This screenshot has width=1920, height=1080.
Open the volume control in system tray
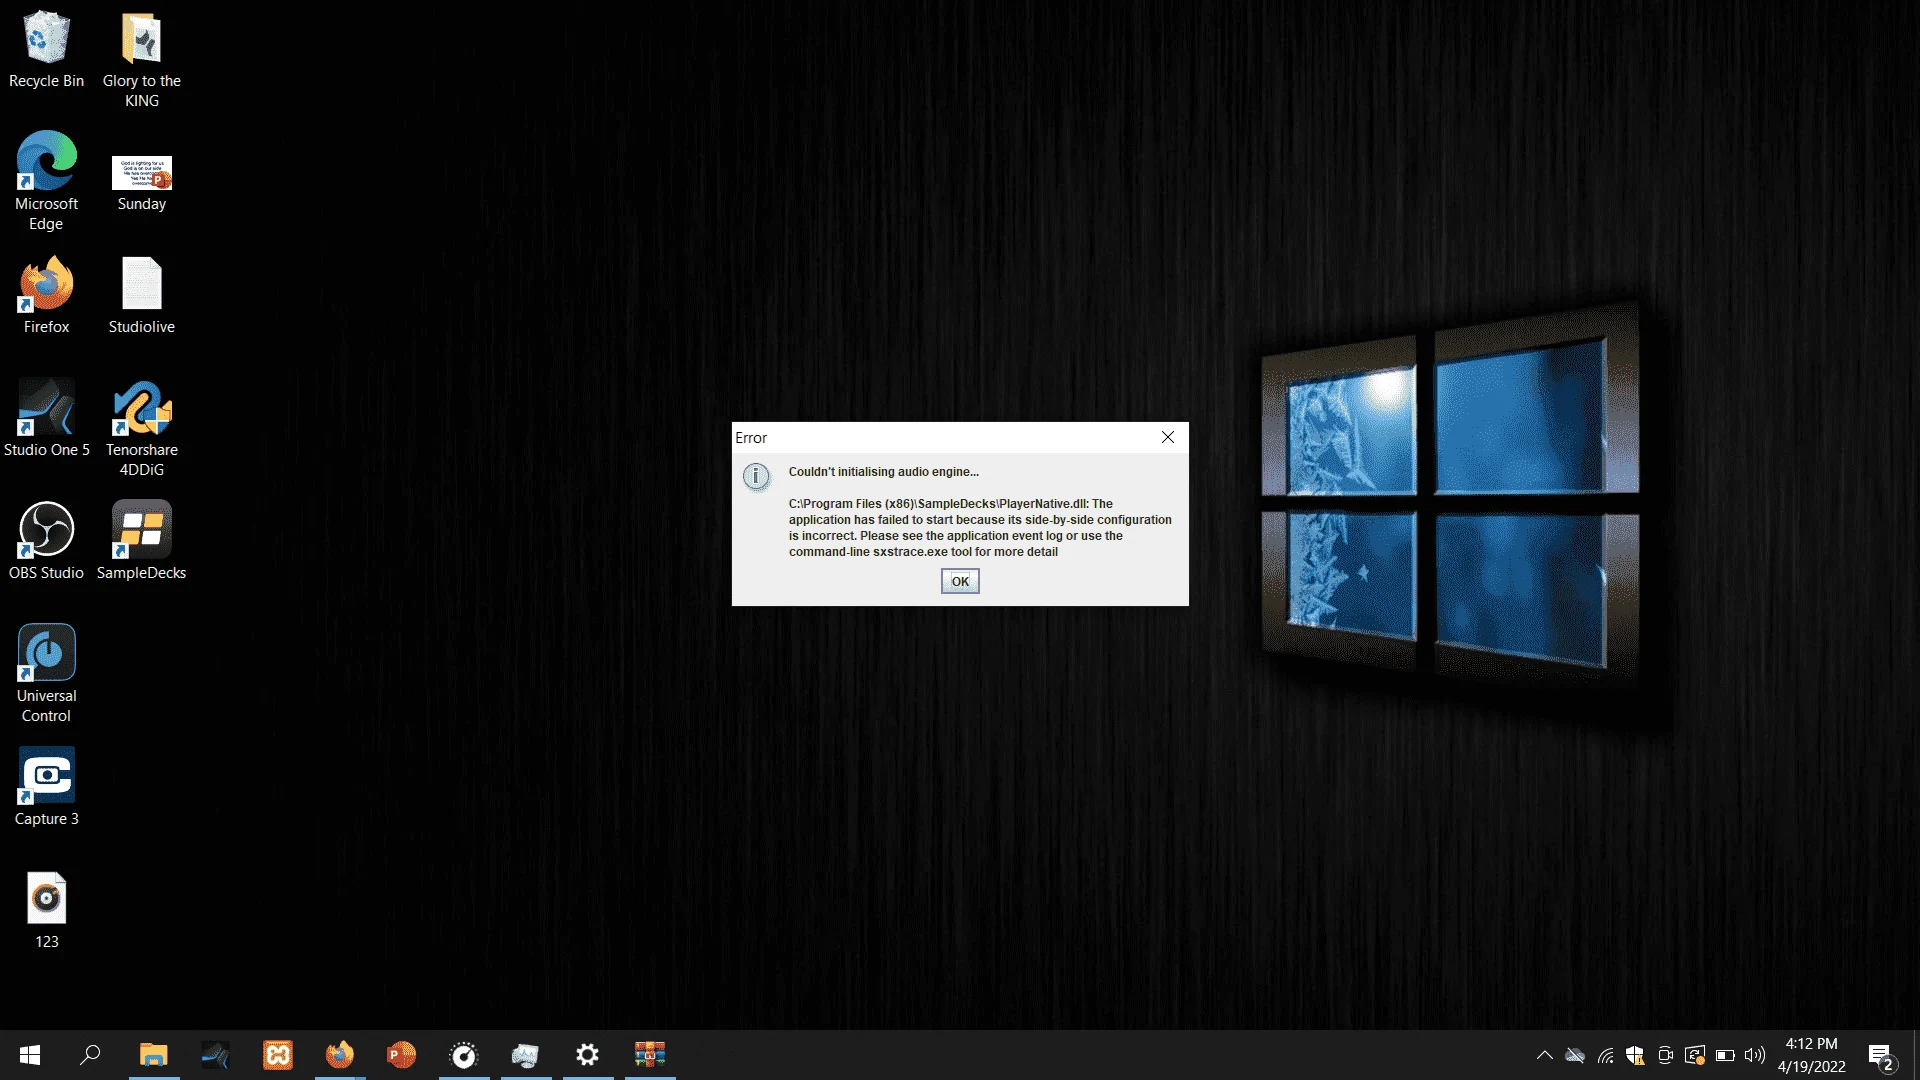tap(1755, 1055)
